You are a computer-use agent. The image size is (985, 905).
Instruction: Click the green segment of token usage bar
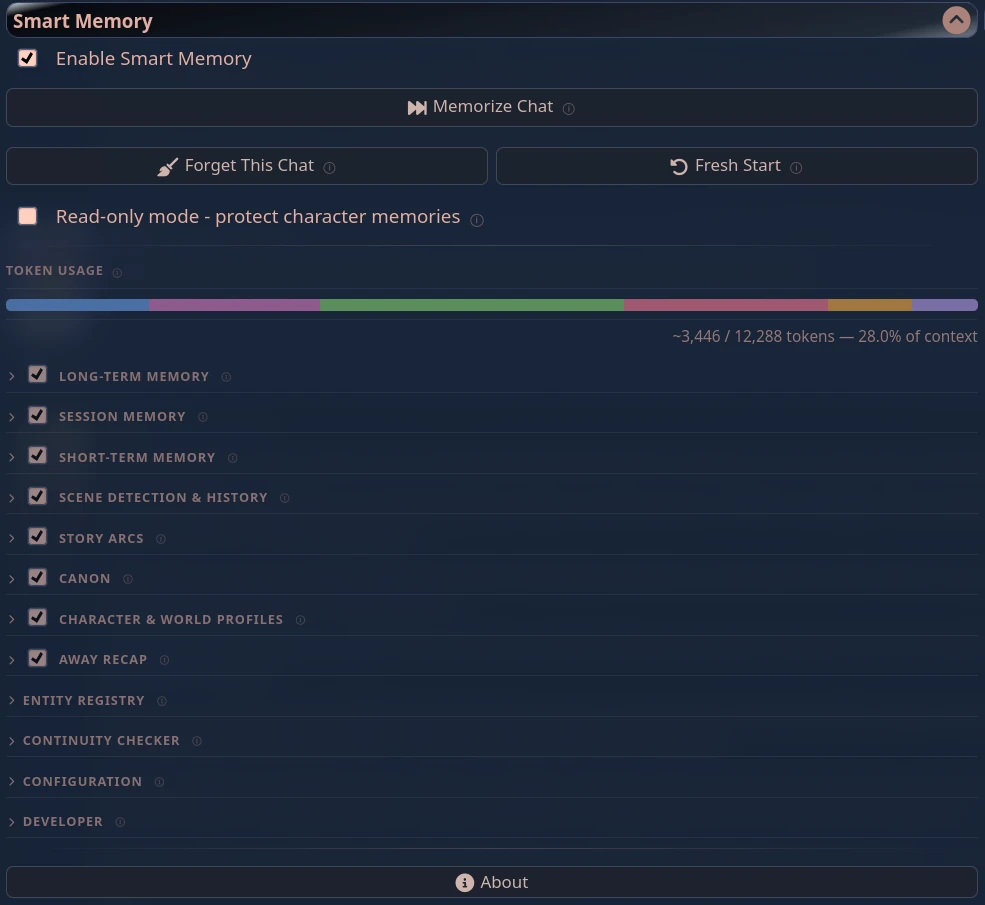472,305
